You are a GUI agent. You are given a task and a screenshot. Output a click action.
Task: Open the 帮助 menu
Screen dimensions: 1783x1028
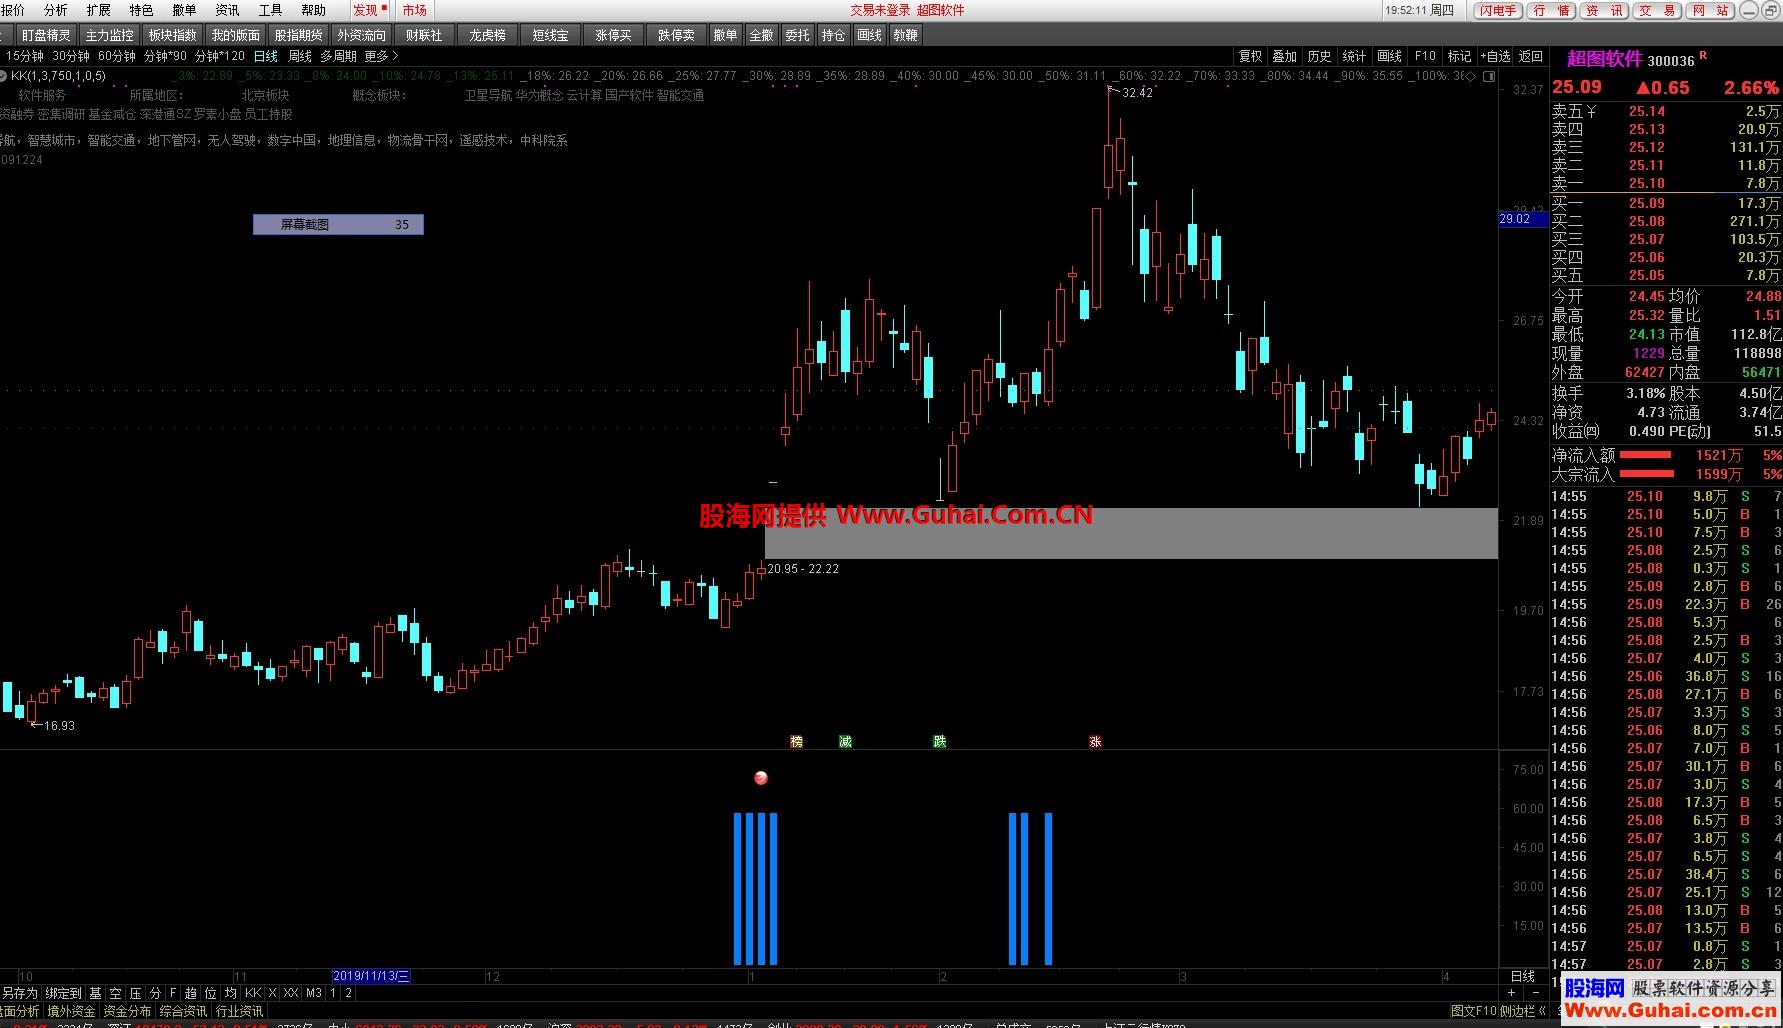[314, 10]
